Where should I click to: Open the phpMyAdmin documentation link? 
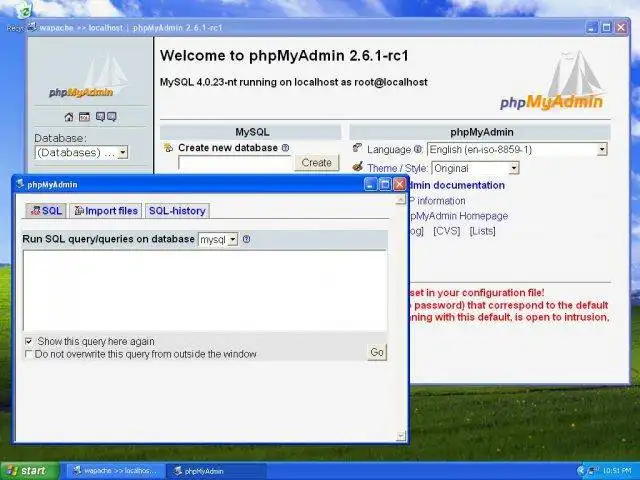click(x=457, y=185)
